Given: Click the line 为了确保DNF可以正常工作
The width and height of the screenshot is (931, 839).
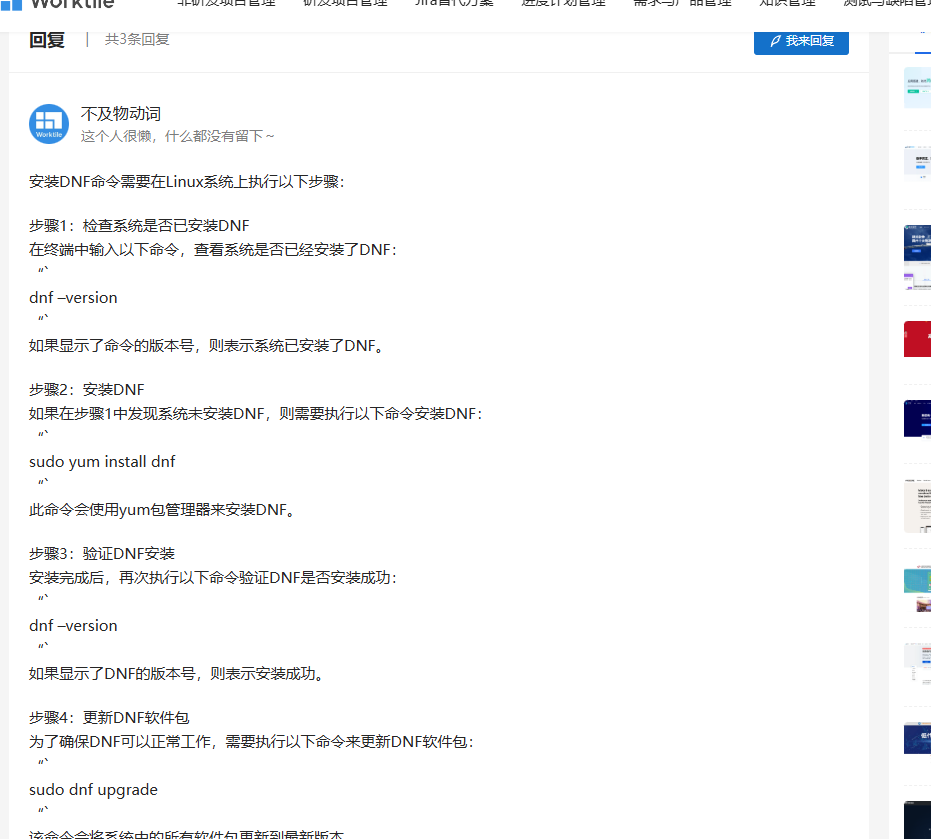Looking at the screenshot, I should pyautogui.click(x=251, y=742).
